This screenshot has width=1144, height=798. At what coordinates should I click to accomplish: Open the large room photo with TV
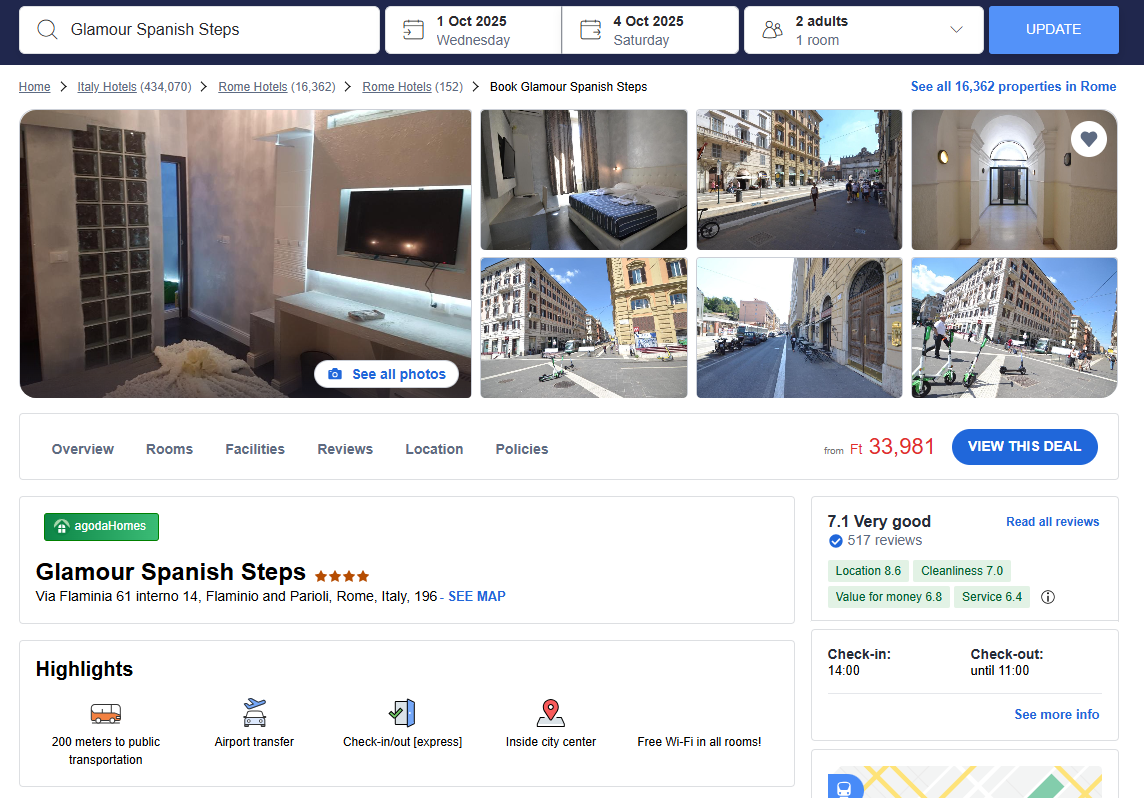click(x=245, y=254)
